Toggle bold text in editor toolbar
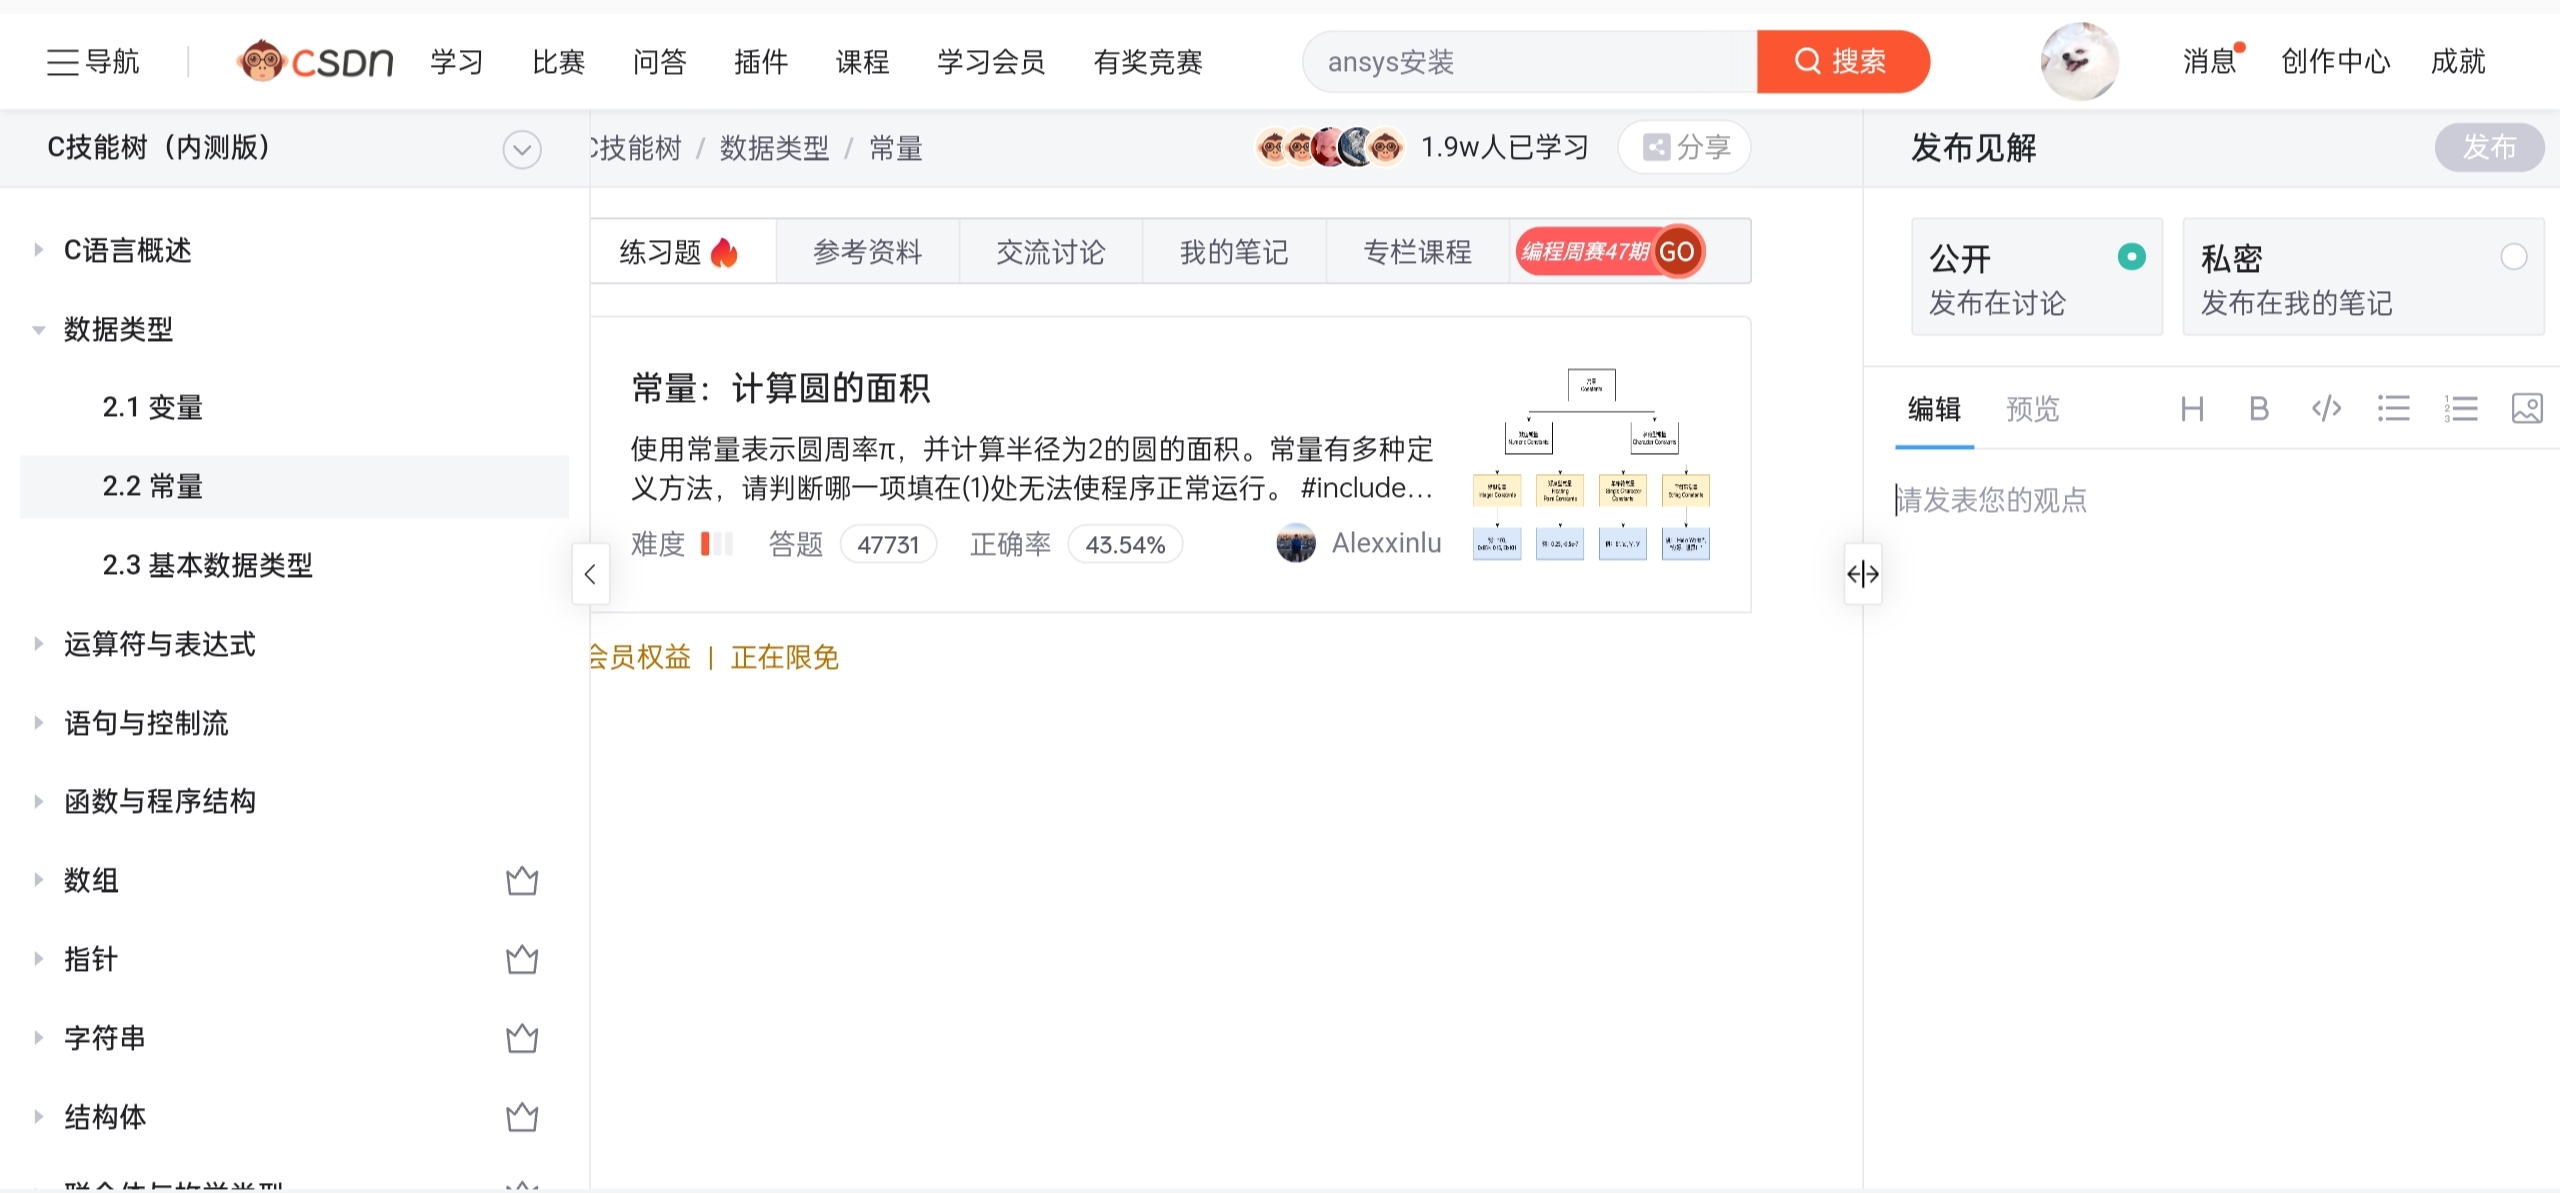The height and width of the screenshot is (1193, 2560). pos(2258,409)
